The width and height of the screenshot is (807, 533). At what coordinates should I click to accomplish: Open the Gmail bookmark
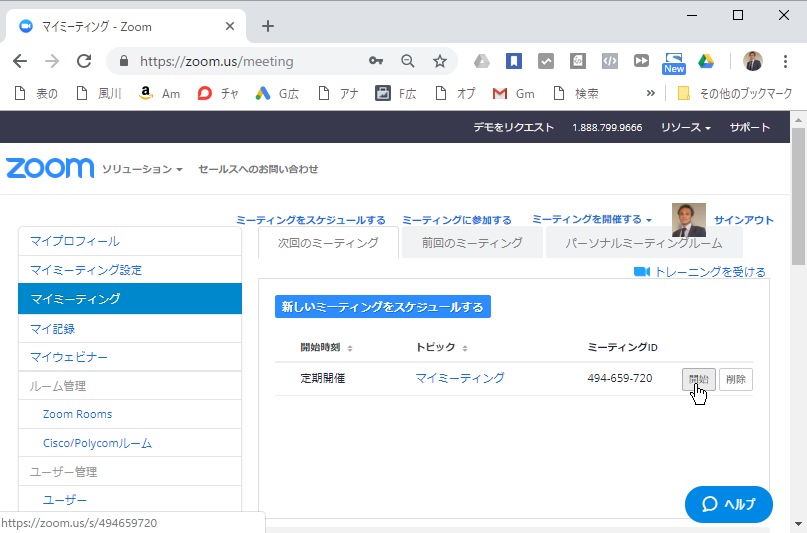pos(514,94)
